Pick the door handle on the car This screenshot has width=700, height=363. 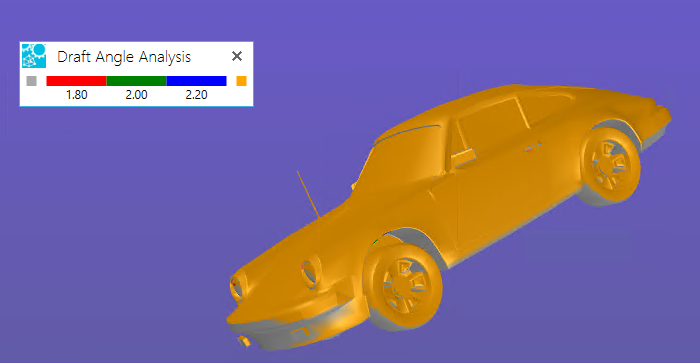(x=533, y=146)
